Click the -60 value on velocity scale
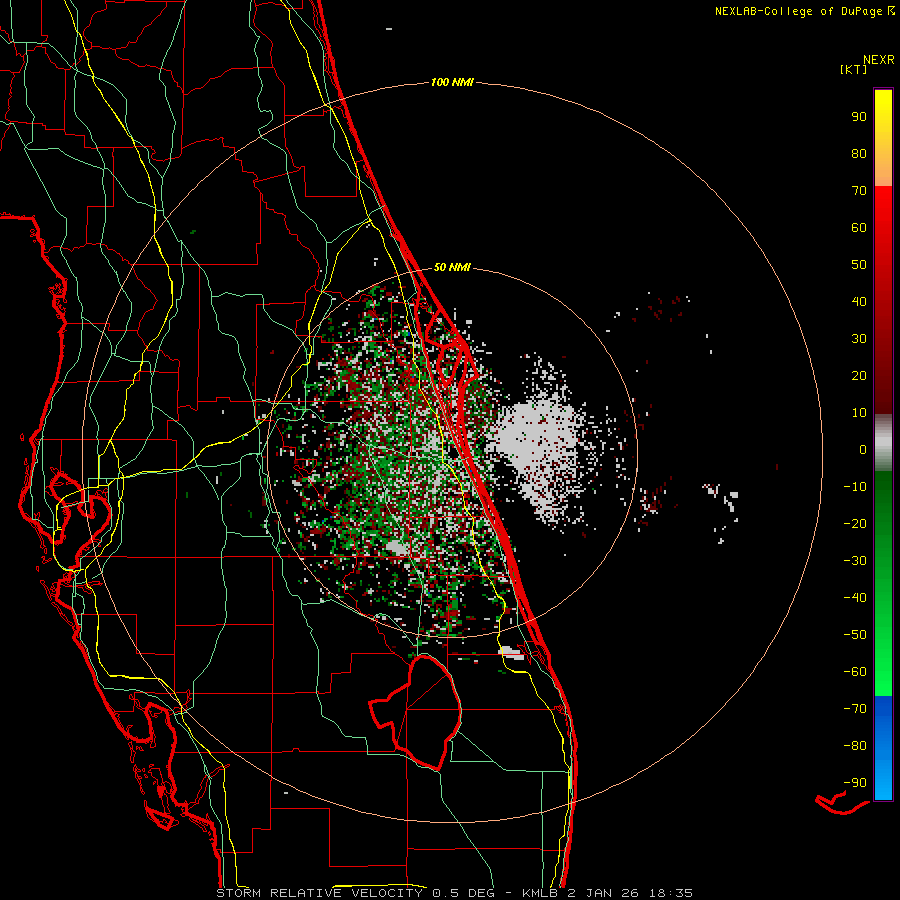This screenshot has width=900, height=900. pos(855,672)
